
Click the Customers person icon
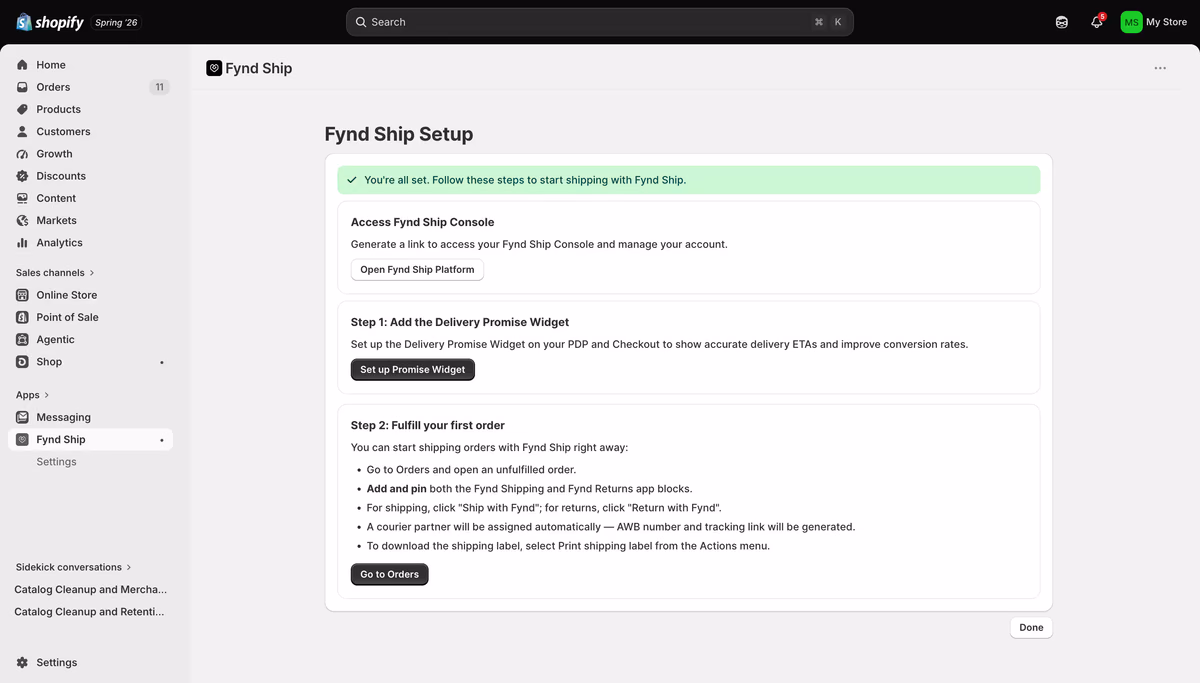(22, 131)
